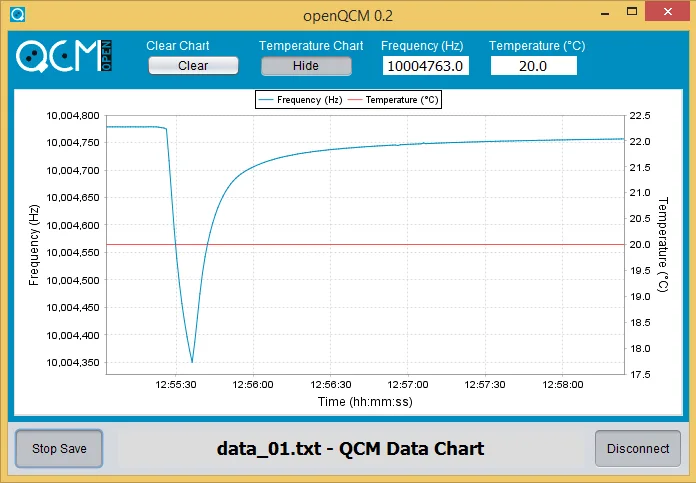Click the 10,004,500 frequency axis tick
This screenshot has height=483, width=696.
[x=73, y=281]
